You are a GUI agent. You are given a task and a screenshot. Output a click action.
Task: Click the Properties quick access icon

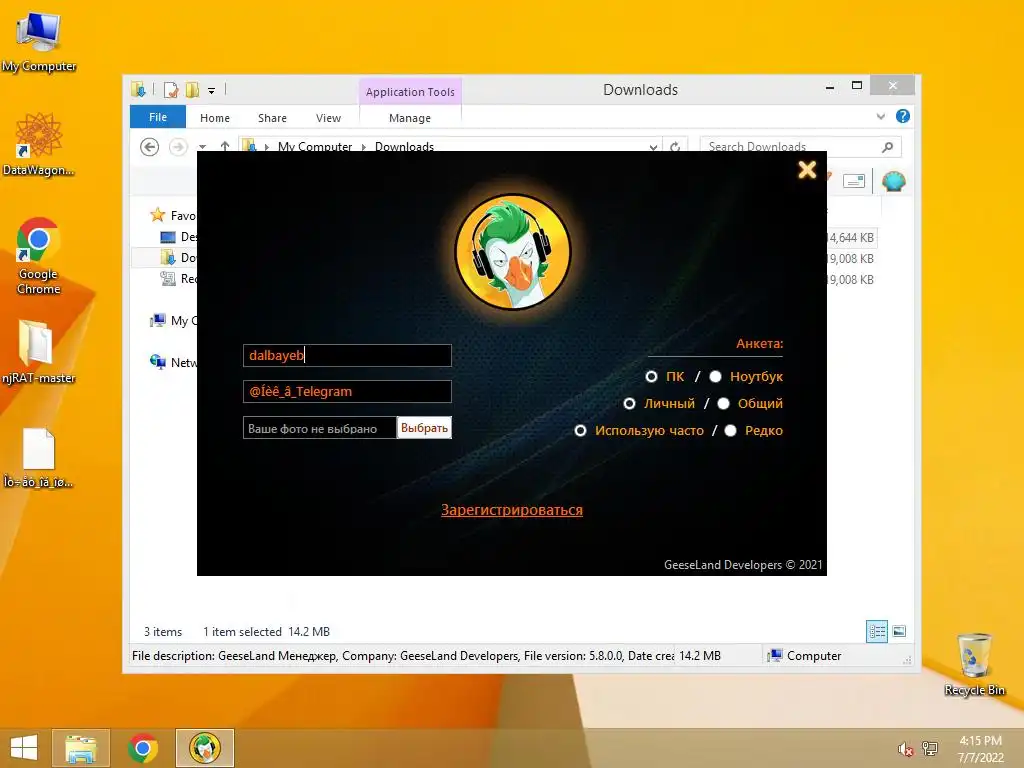coord(171,90)
